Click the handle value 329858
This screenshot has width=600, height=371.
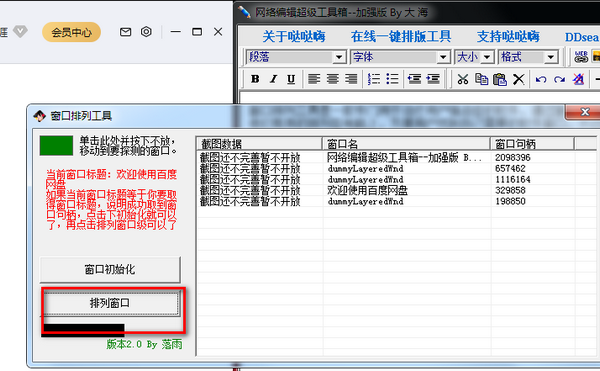pos(510,190)
